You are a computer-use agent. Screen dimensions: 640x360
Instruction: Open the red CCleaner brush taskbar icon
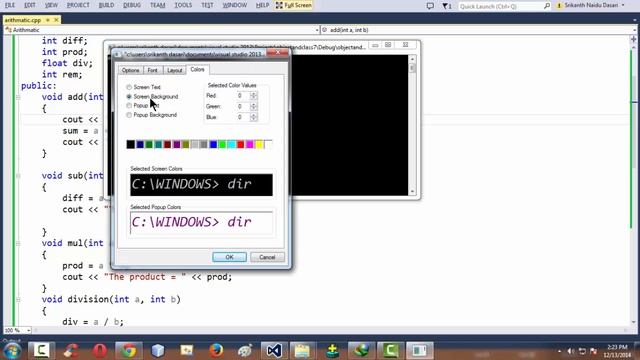pos(71,351)
